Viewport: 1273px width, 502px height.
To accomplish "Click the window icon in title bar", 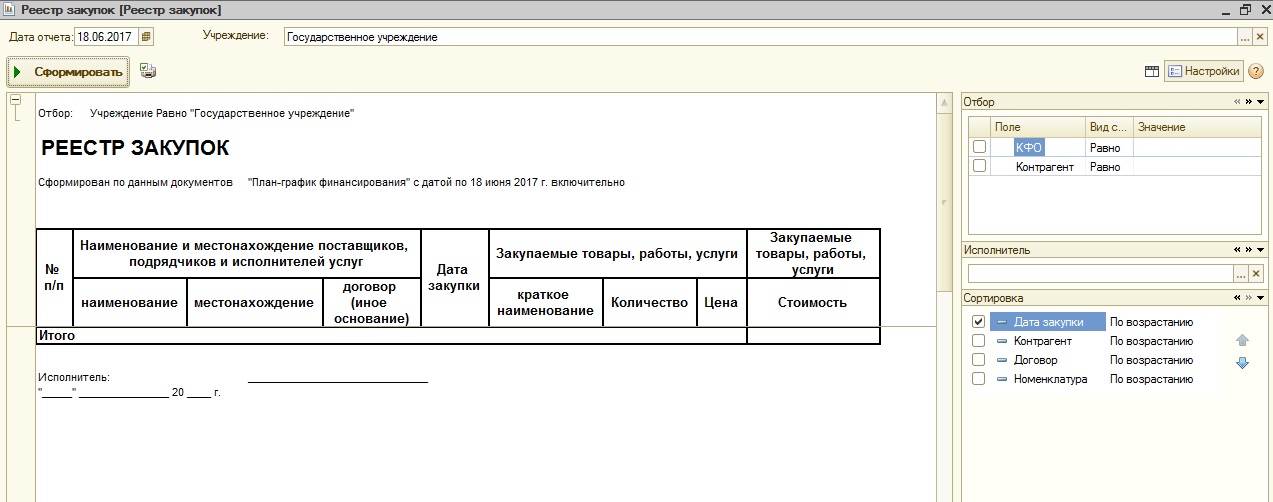I will click(8, 9).
